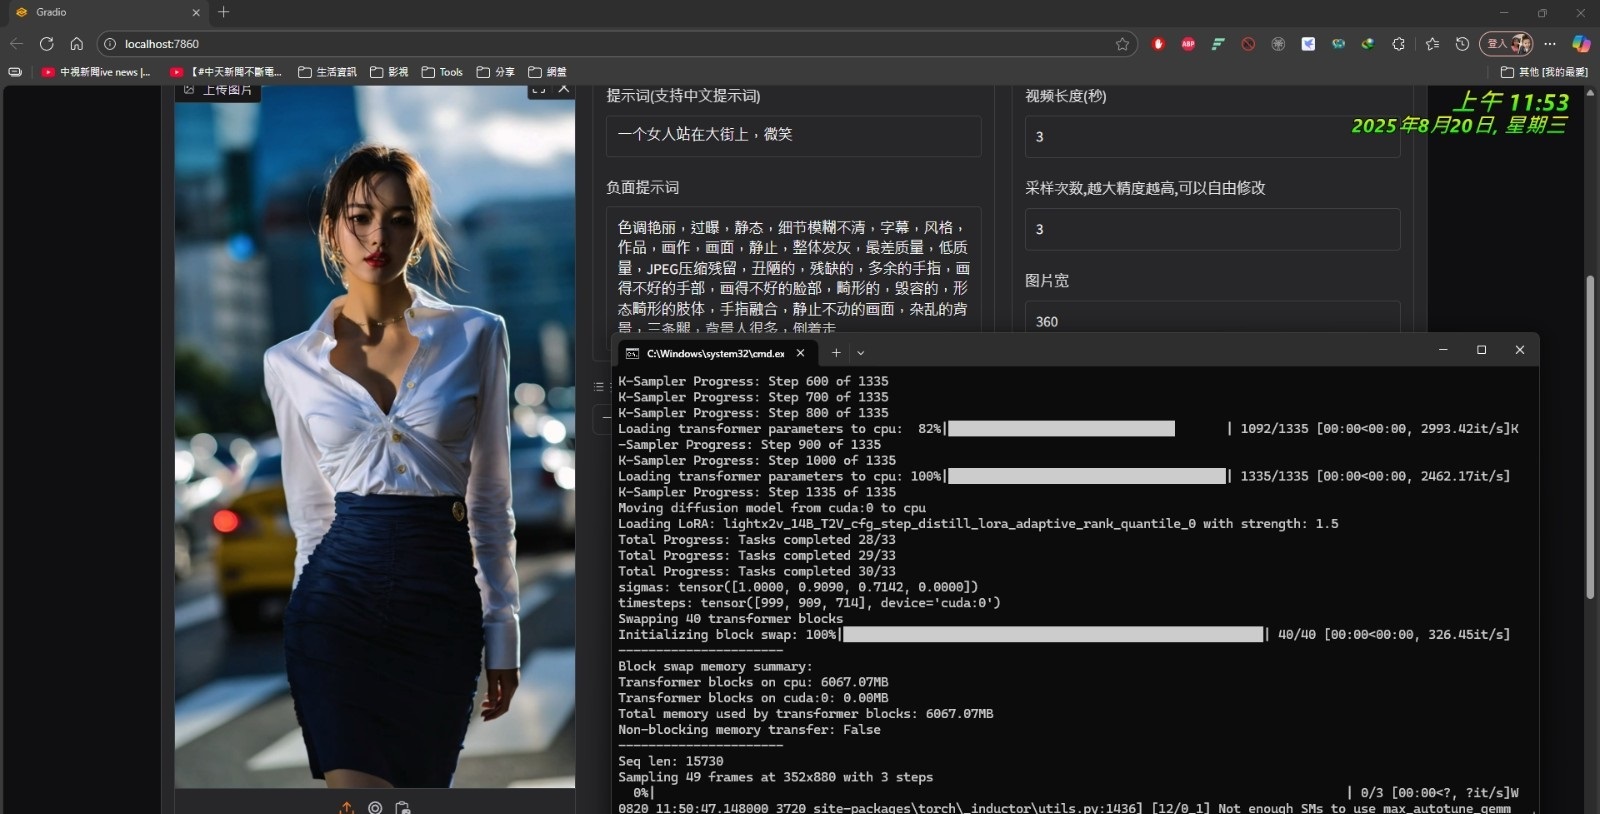Refresh the localhost Gradio page

[x=46, y=44]
